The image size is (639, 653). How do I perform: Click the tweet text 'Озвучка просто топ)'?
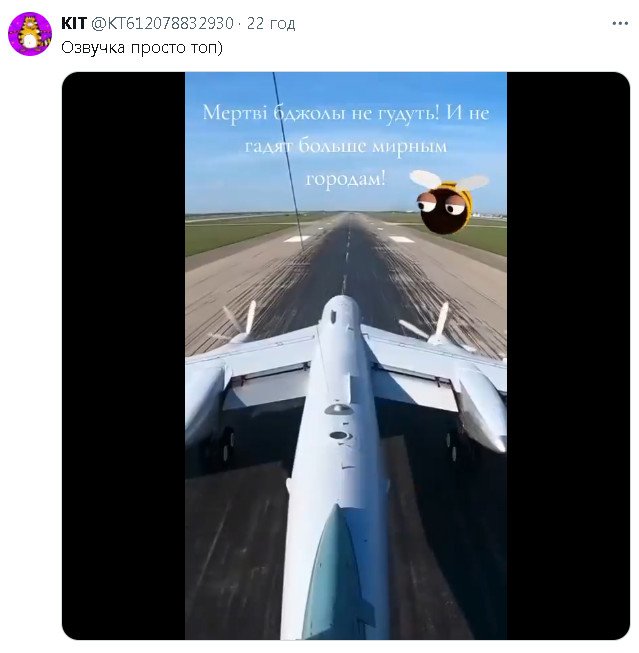(142, 47)
